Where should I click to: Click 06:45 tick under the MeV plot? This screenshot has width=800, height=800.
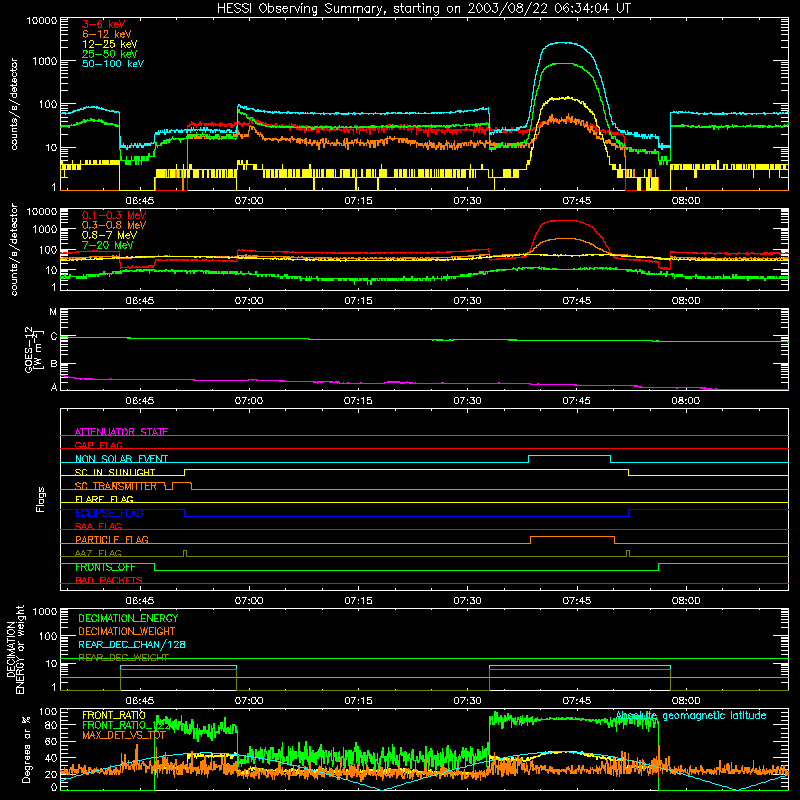coord(140,301)
